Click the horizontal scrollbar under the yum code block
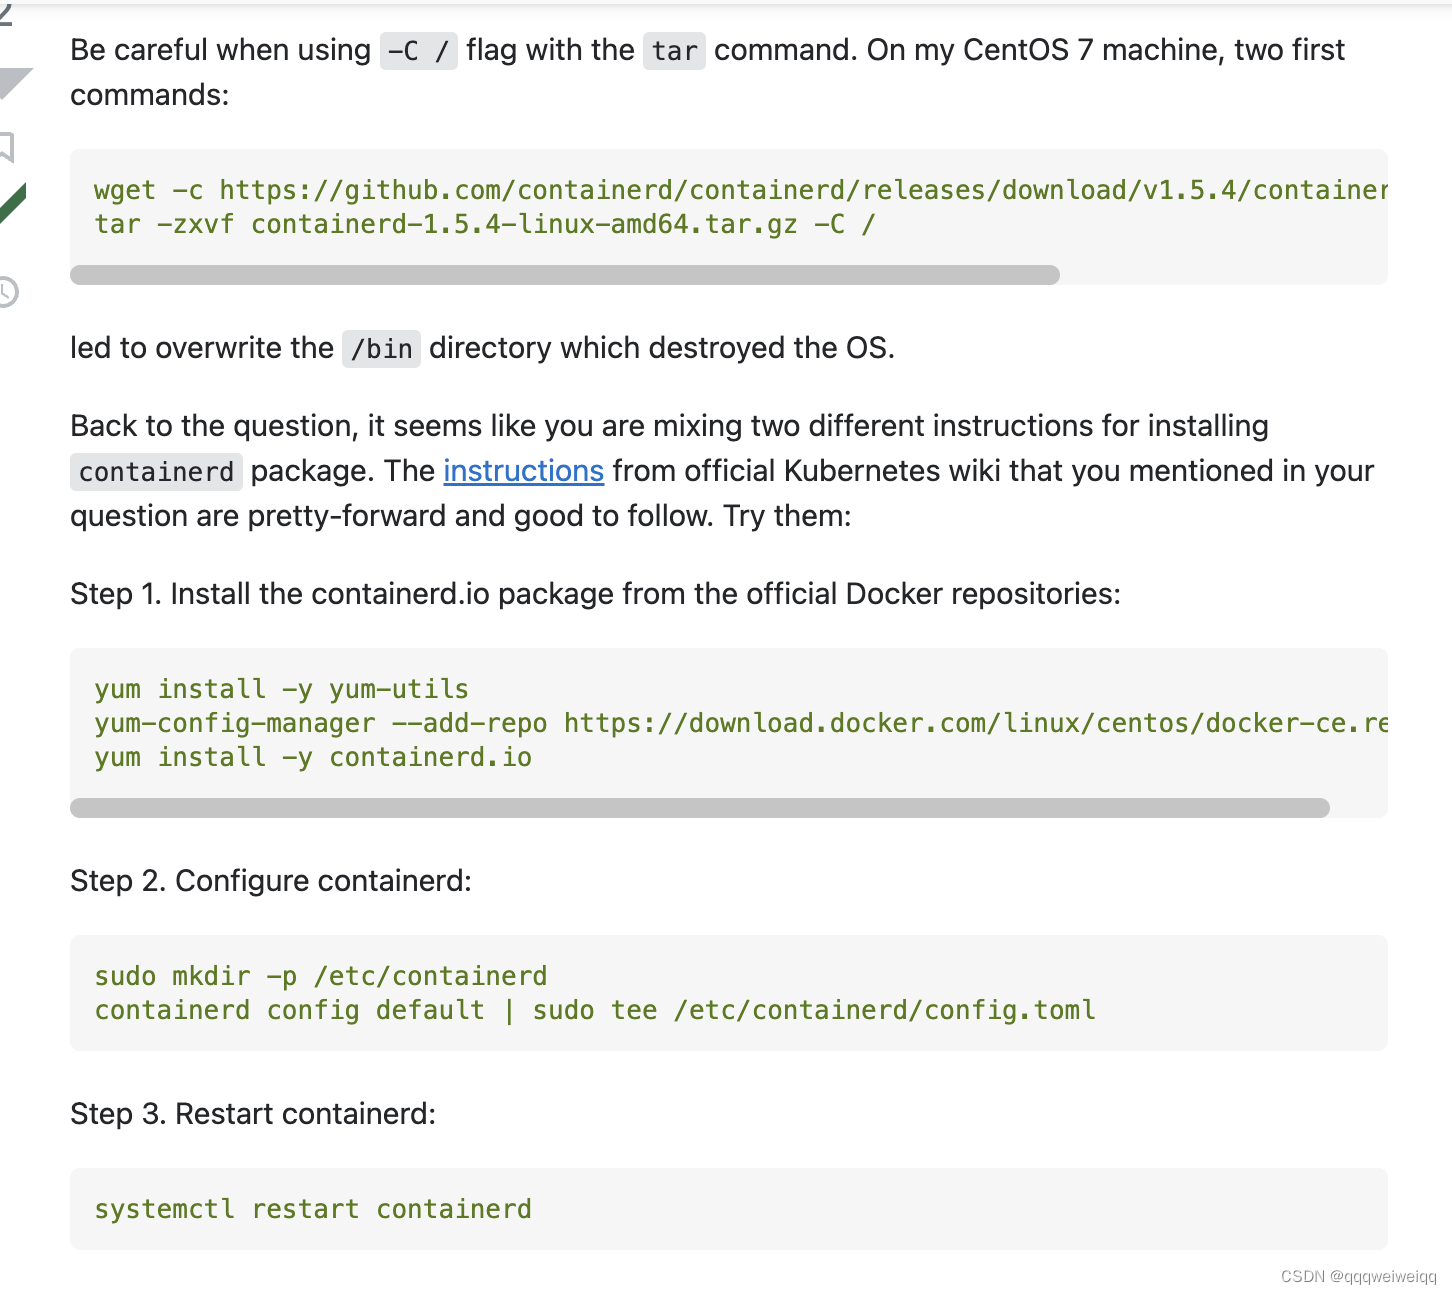The height and width of the screenshot is (1294, 1452). point(699,808)
